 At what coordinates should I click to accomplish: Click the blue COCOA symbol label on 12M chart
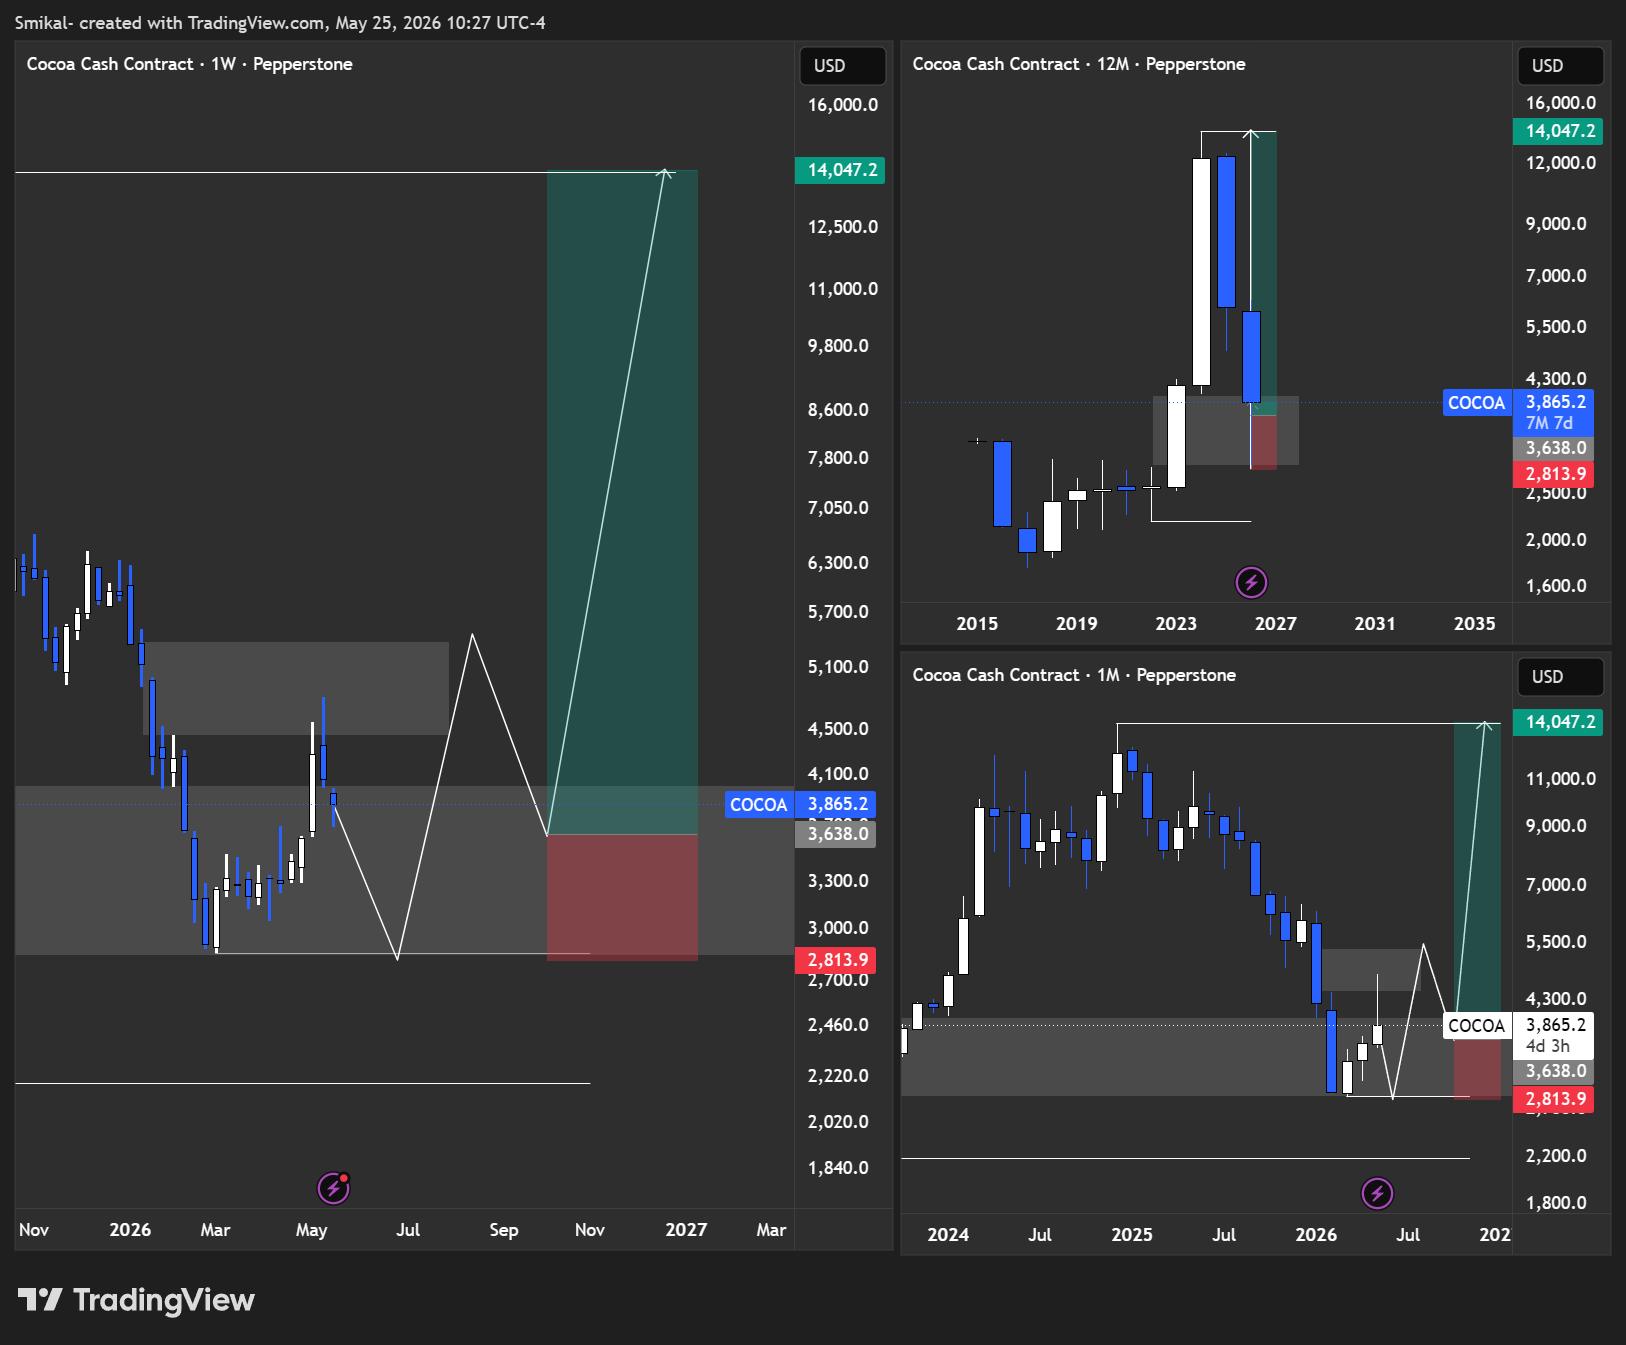[x=1476, y=403]
